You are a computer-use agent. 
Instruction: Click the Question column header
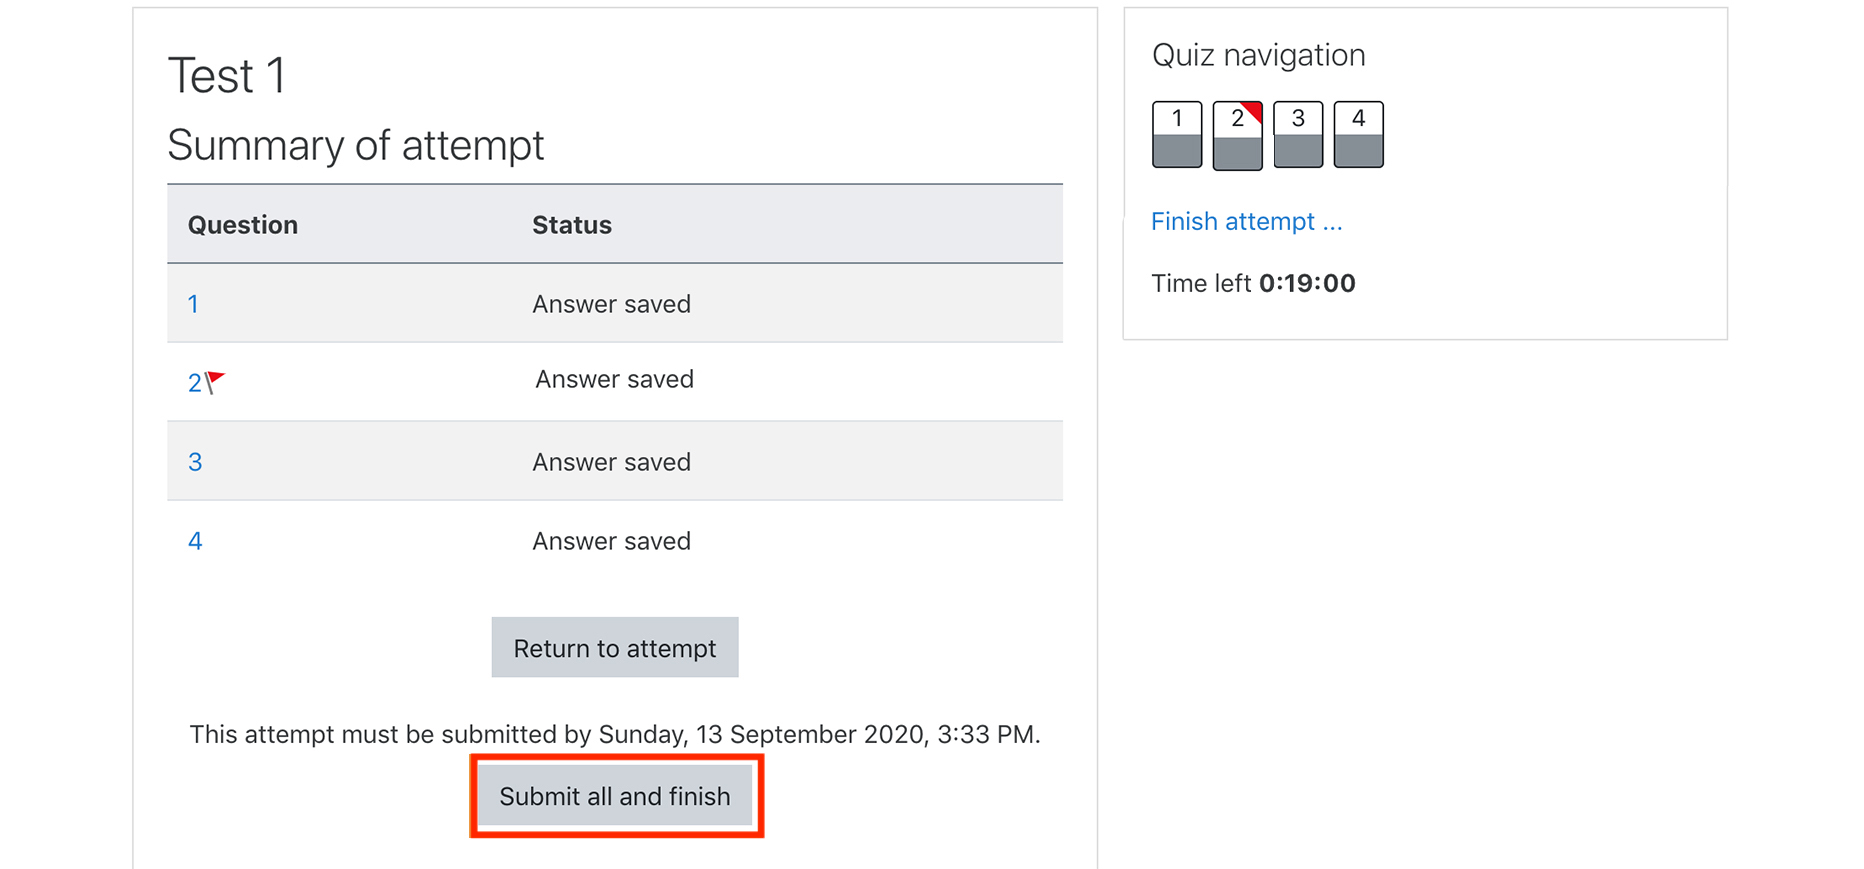(x=242, y=224)
